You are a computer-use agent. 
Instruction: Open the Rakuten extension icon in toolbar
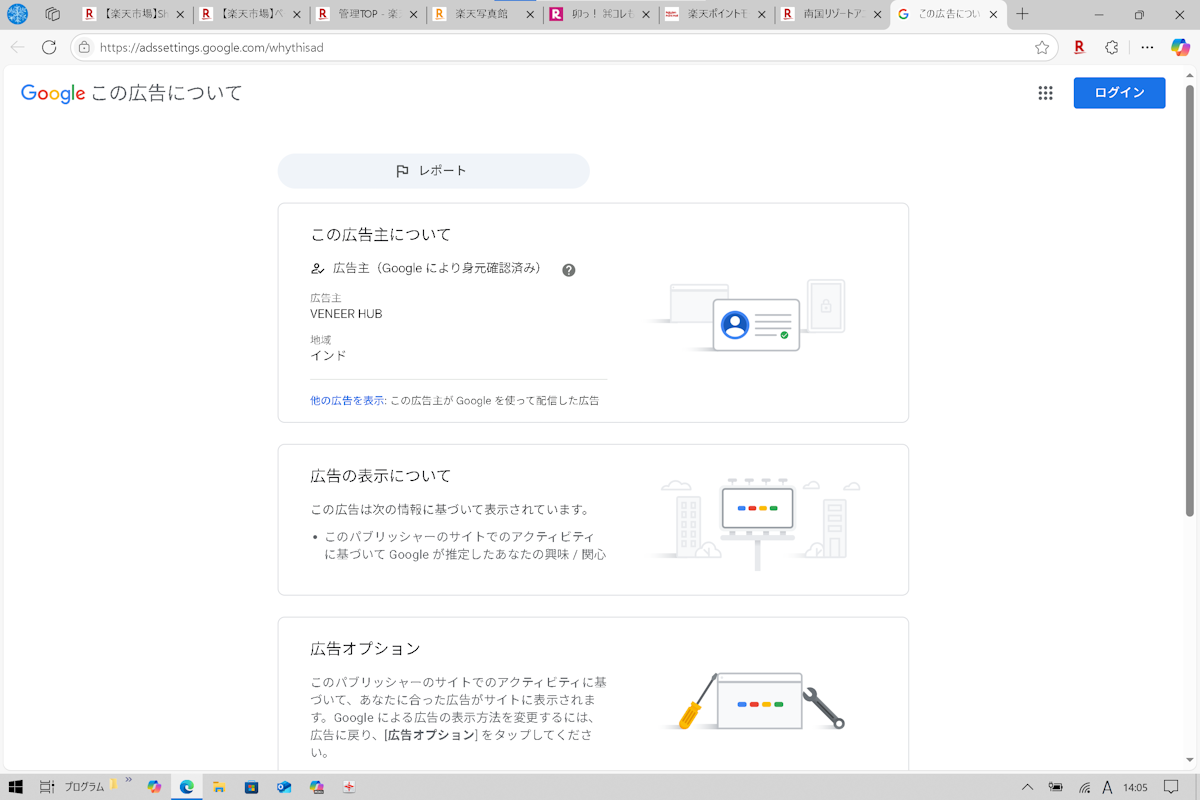(1080, 47)
